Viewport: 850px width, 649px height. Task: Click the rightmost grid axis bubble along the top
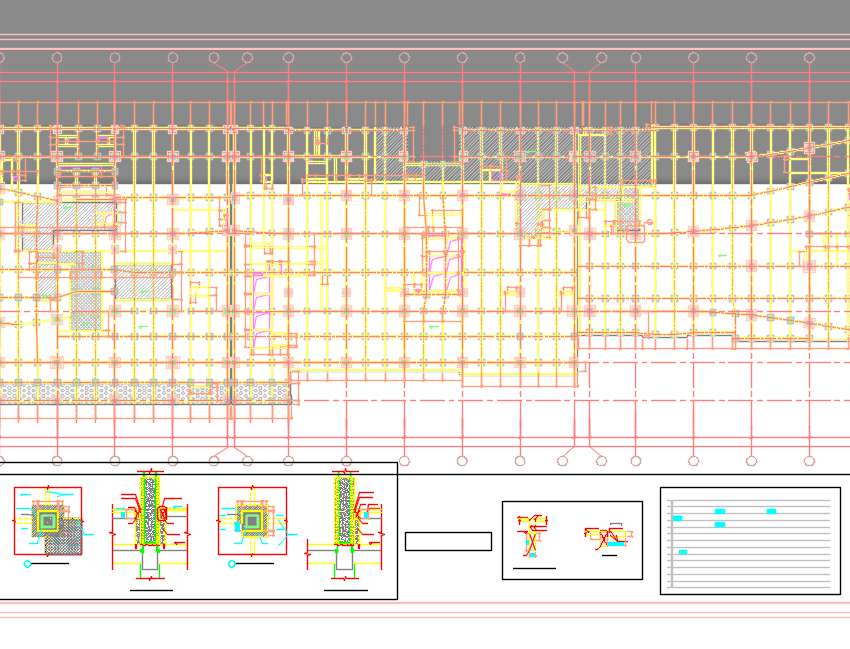point(809,58)
